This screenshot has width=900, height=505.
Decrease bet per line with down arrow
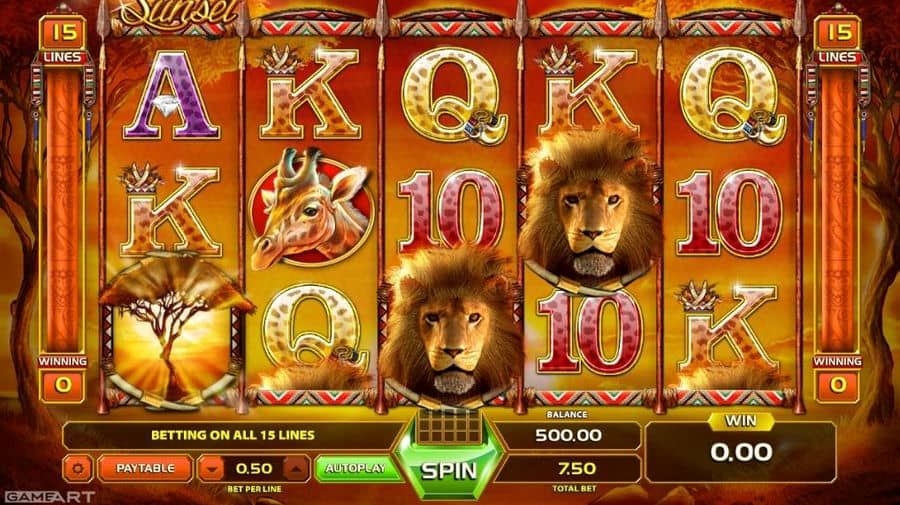tap(211, 468)
